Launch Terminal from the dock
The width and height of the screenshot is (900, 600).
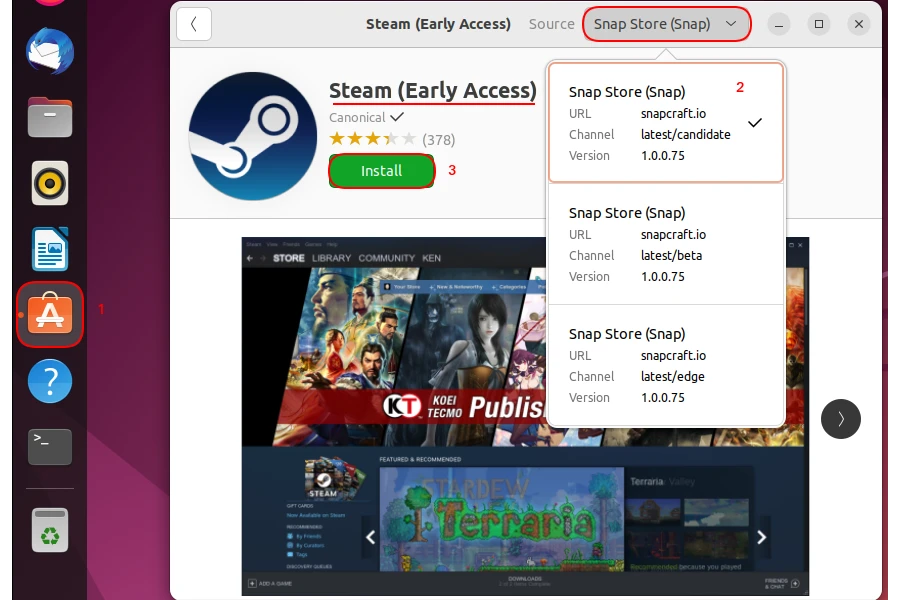pos(49,446)
